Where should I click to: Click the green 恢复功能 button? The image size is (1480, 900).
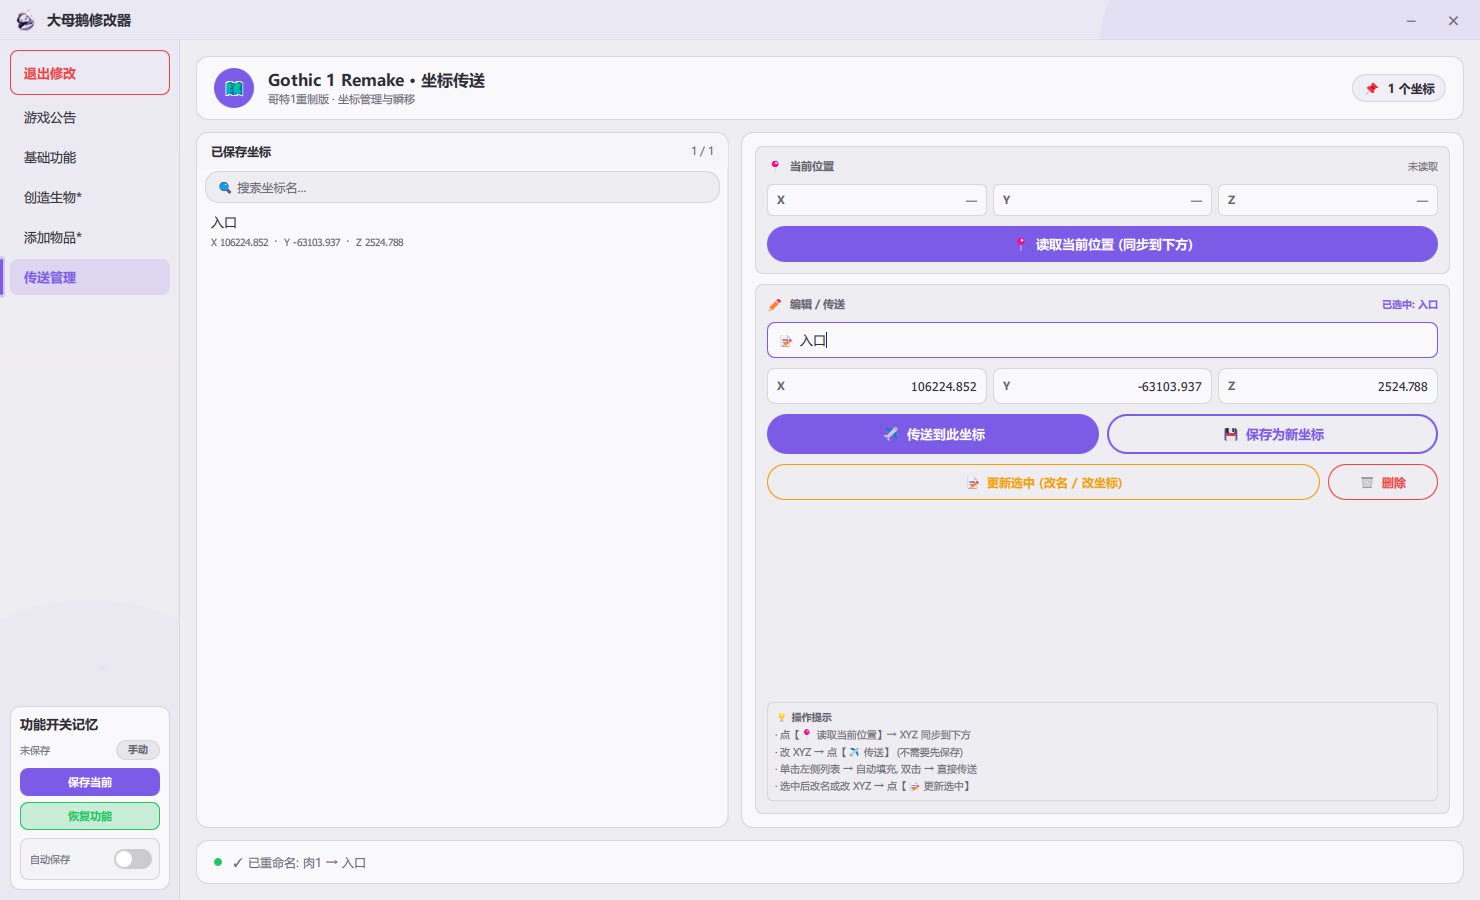pyautogui.click(x=90, y=816)
